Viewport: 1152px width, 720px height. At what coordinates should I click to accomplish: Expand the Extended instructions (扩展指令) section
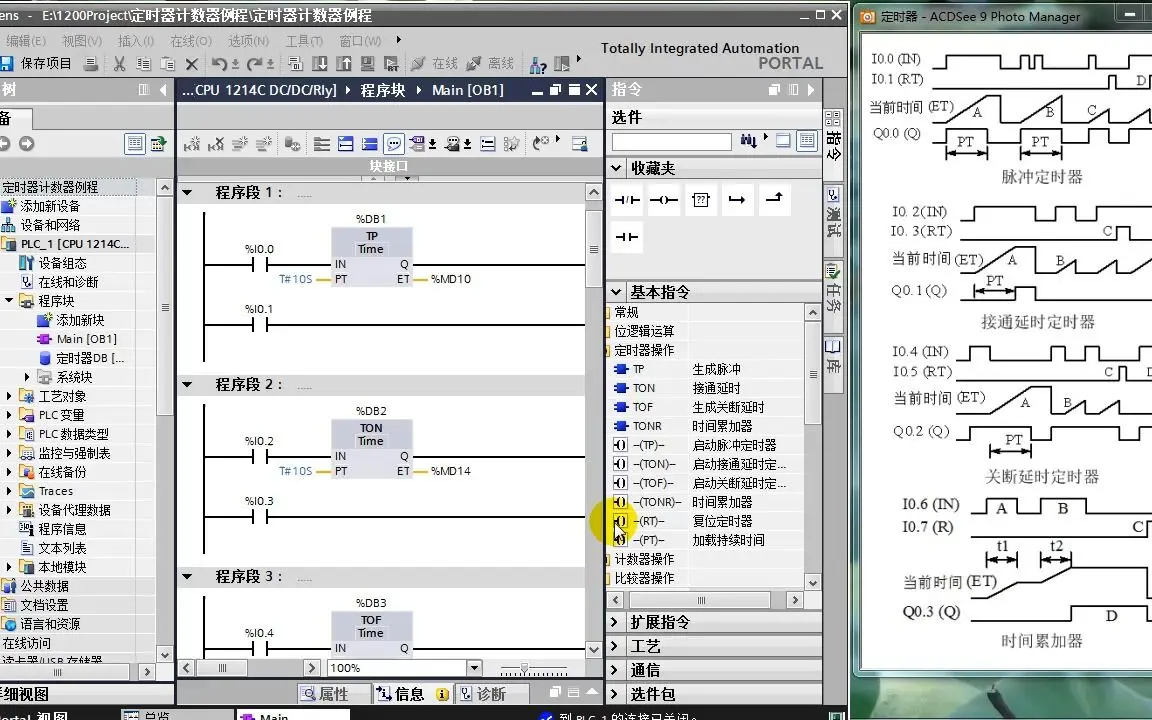click(x=614, y=622)
